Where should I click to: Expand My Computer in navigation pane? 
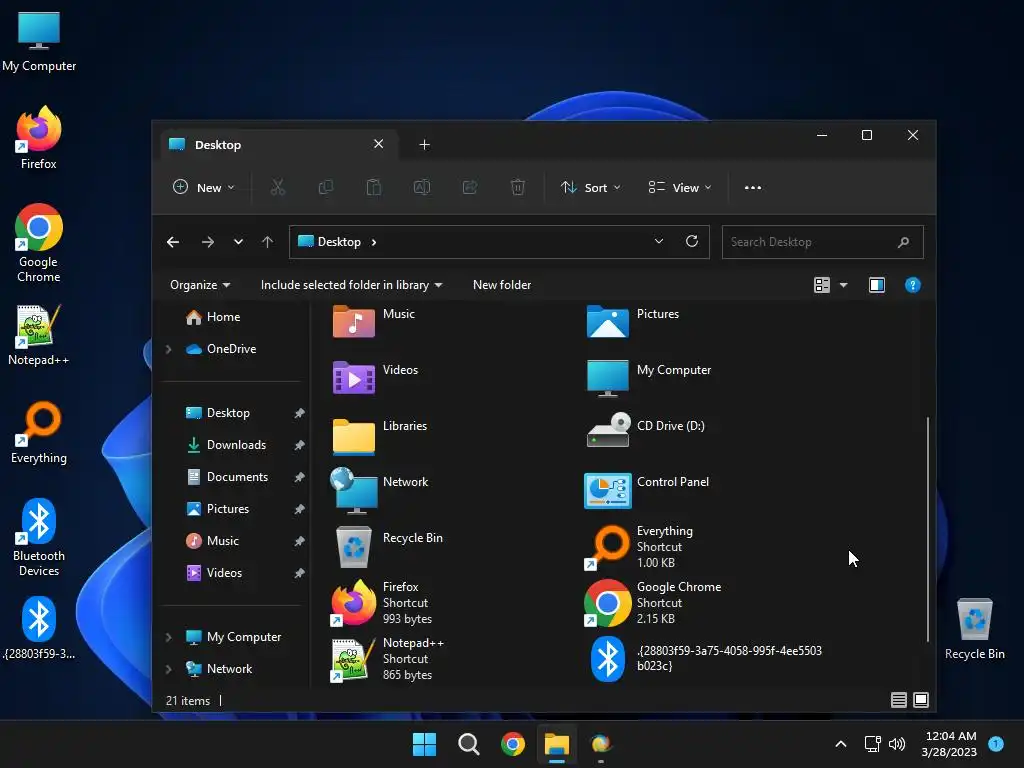click(168, 637)
